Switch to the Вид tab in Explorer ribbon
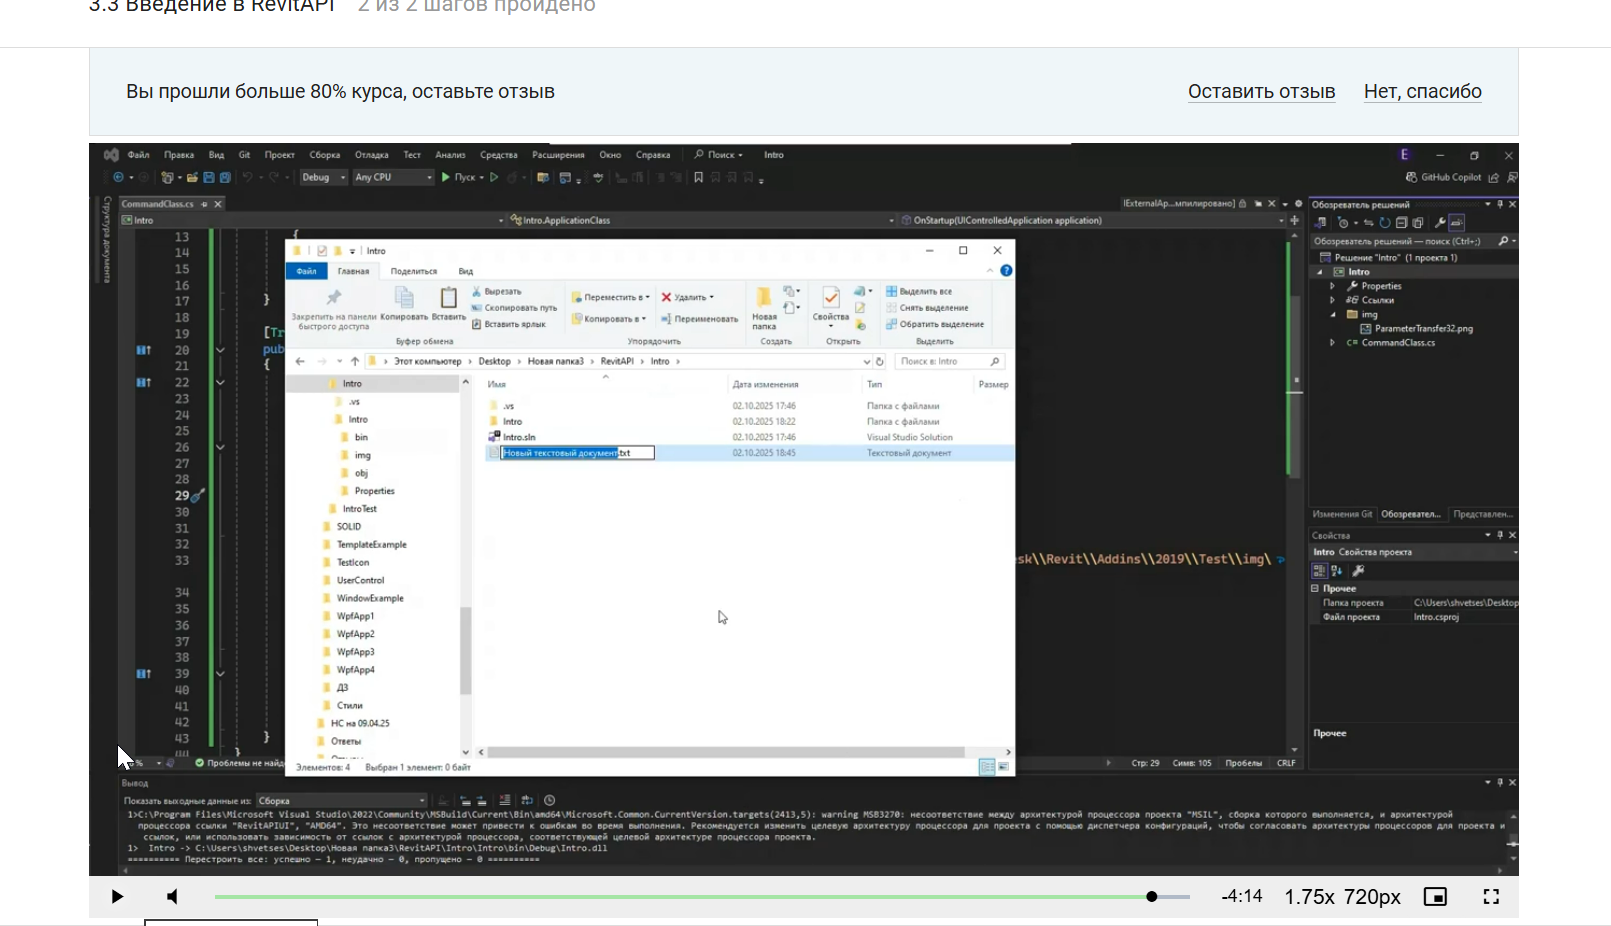The height and width of the screenshot is (926, 1611). [x=465, y=271]
